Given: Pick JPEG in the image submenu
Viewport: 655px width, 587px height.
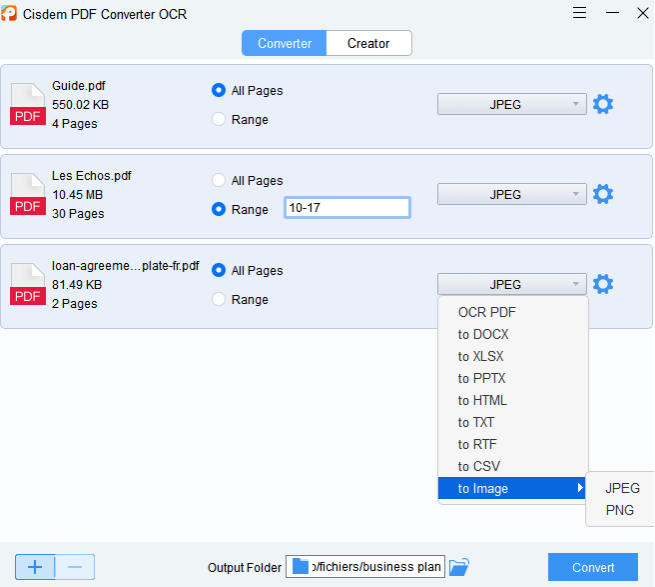Looking at the screenshot, I should click(621, 488).
